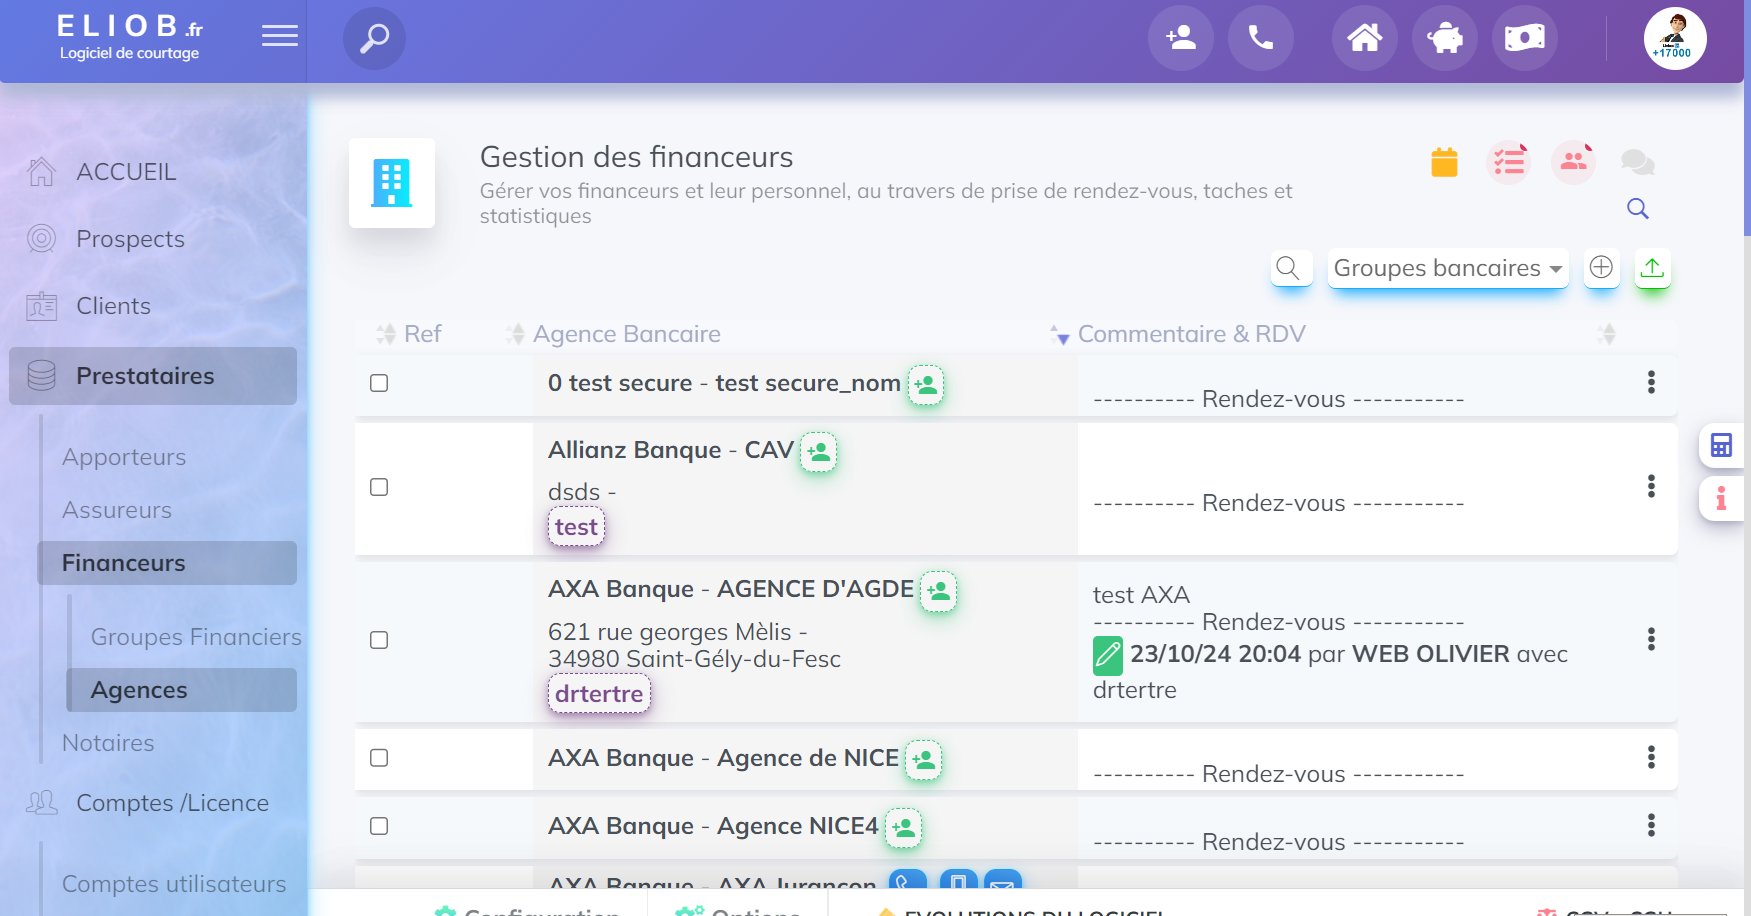Go to home icon in top bar

point(1365,38)
